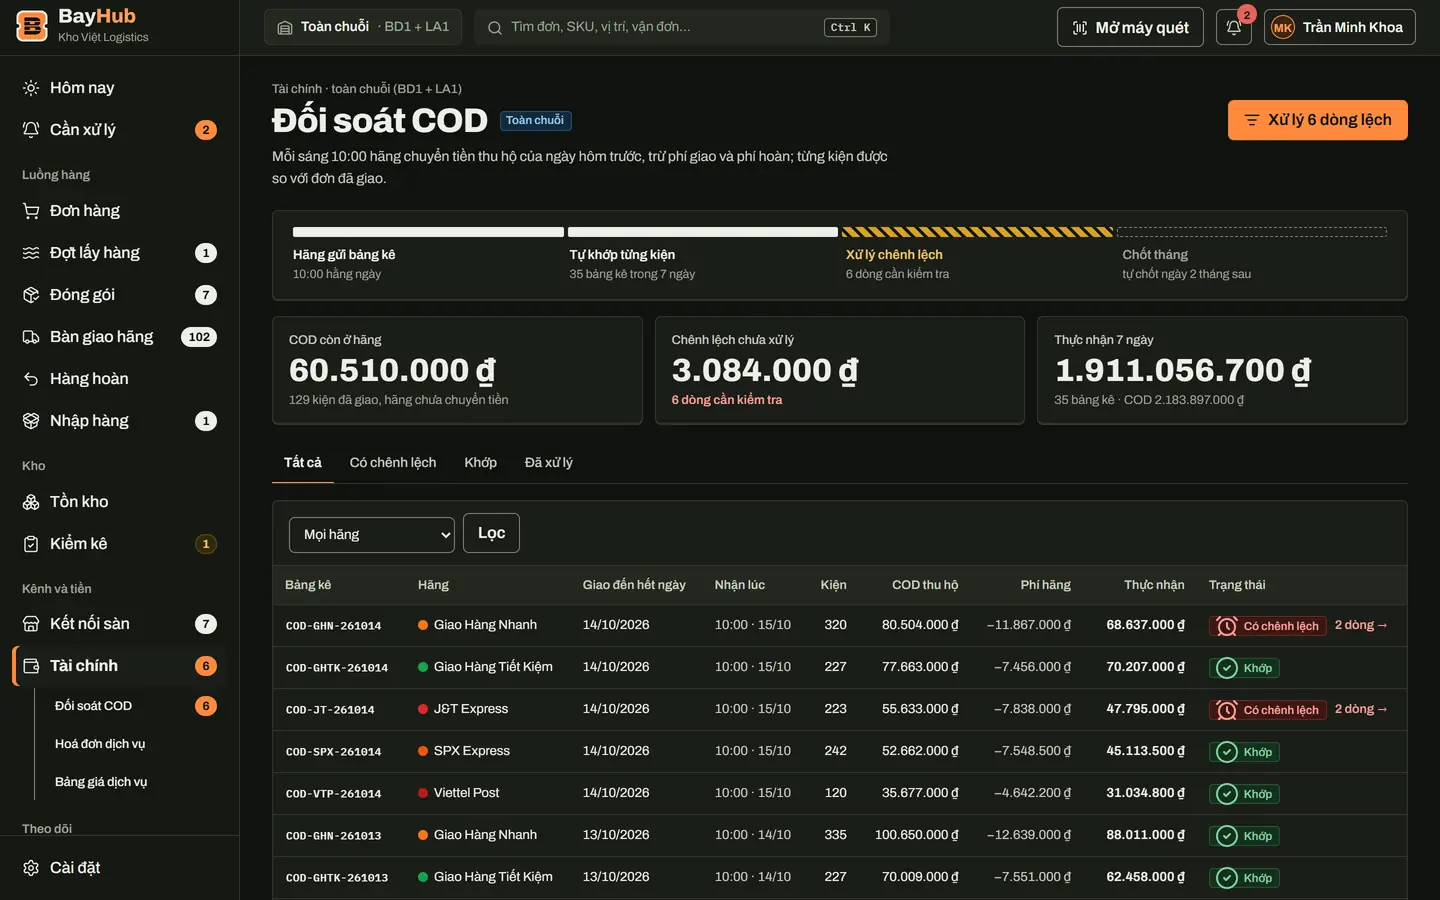Click the Kết nối sàn store icon
1440x900 pixels.
[x=31, y=624]
